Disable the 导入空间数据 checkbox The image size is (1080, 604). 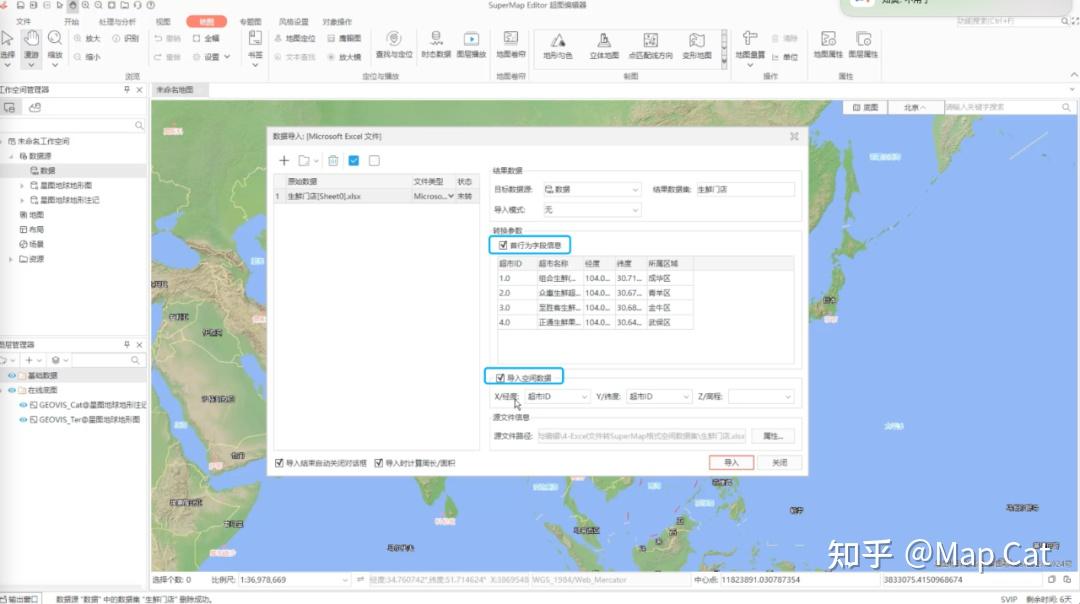point(499,377)
